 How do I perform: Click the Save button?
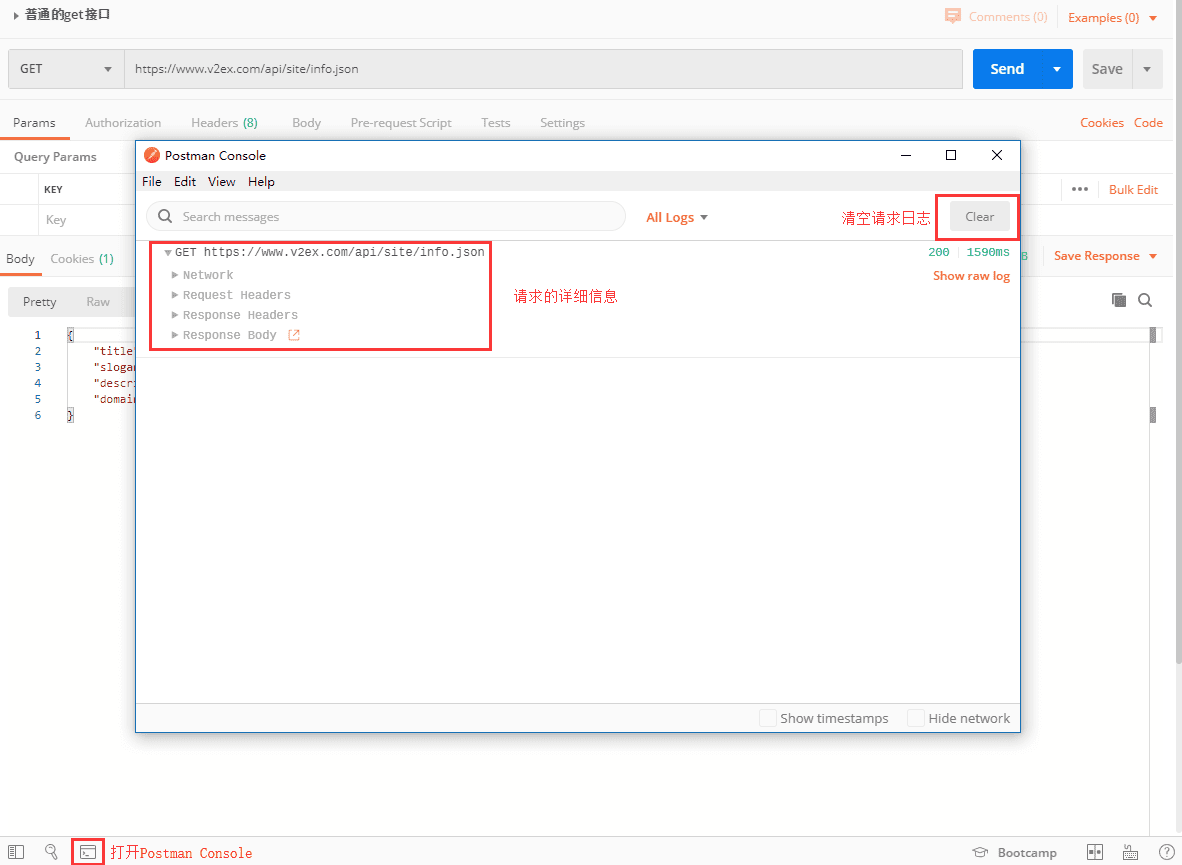tap(1107, 69)
